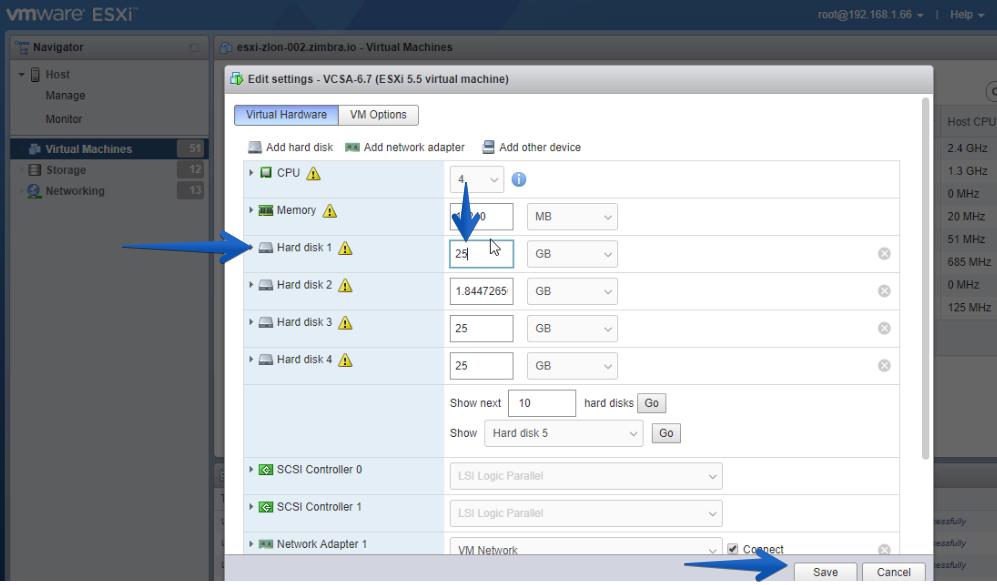Click the Networking globe icon in Navigator
This screenshot has height=585, width=997.
click(34, 191)
